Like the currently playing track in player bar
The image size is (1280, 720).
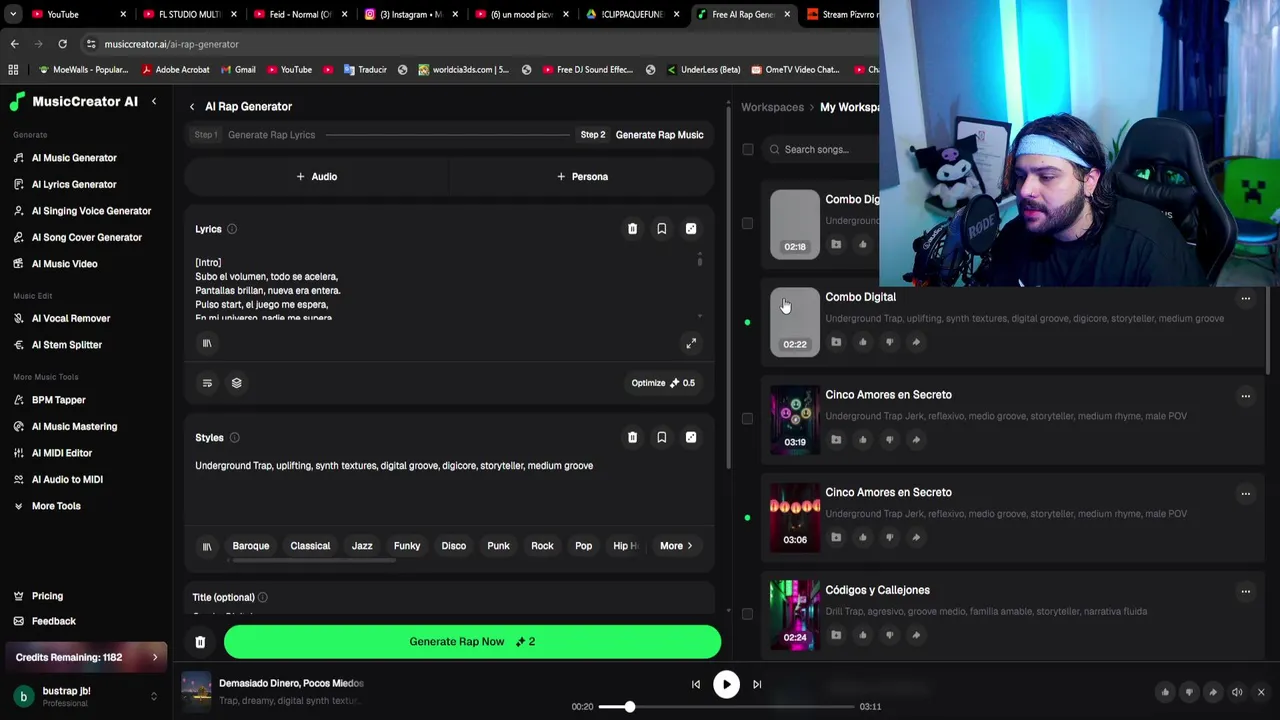click(1165, 692)
